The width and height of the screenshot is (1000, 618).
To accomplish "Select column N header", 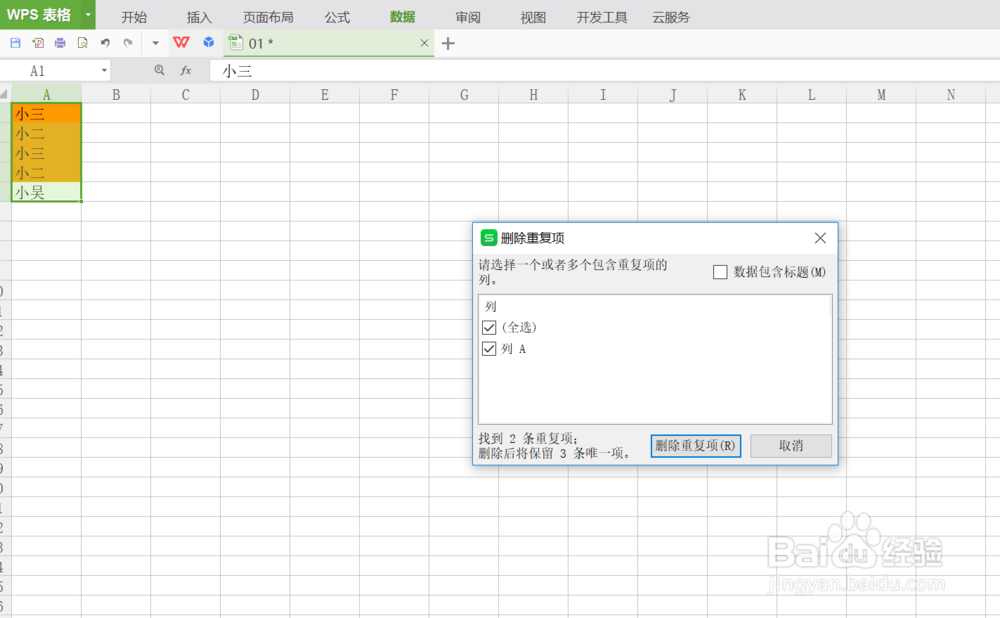I will [951, 94].
